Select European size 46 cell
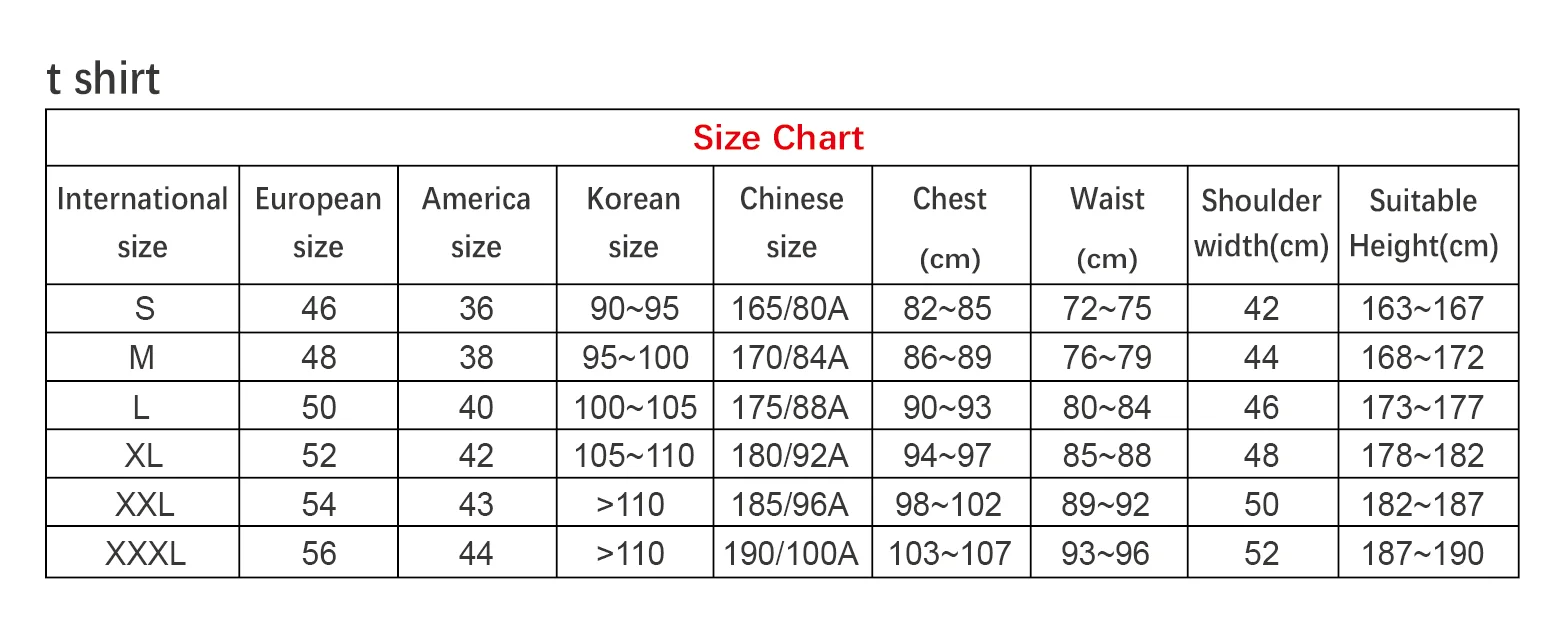The width and height of the screenshot is (1563, 644). tap(318, 309)
